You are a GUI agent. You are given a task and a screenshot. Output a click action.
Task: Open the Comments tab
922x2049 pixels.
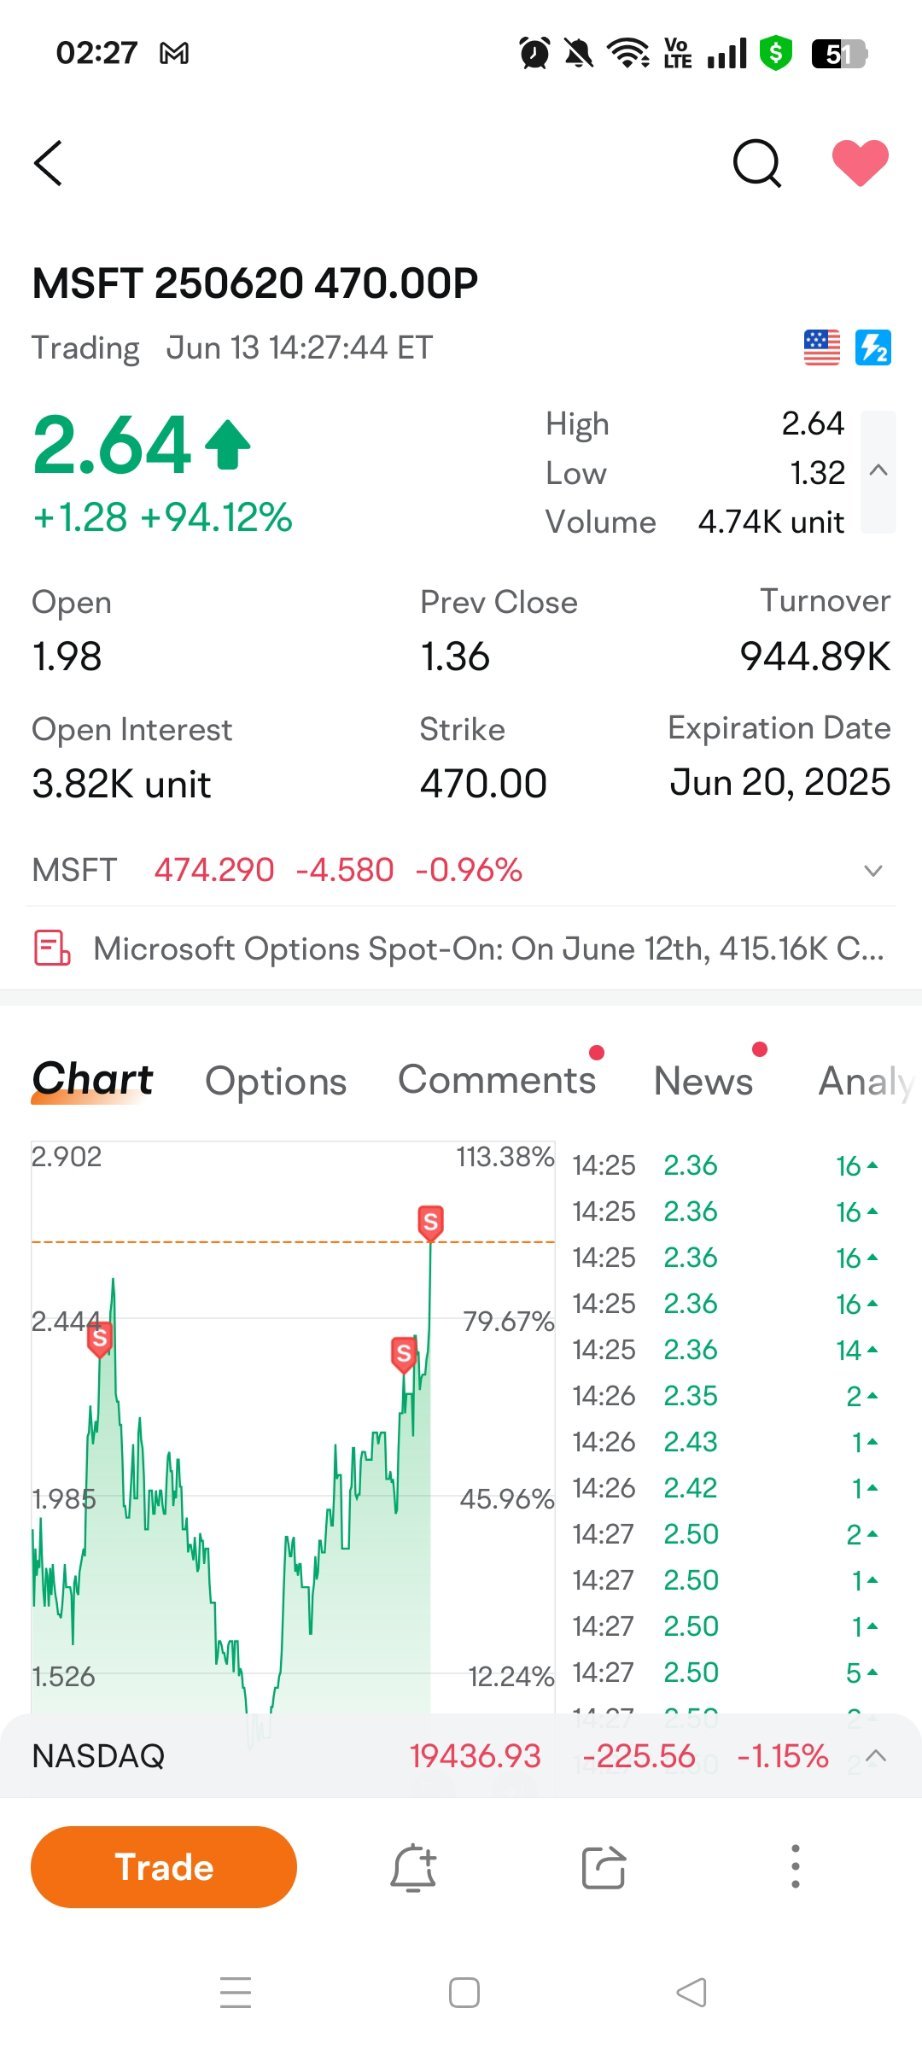tap(497, 1080)
